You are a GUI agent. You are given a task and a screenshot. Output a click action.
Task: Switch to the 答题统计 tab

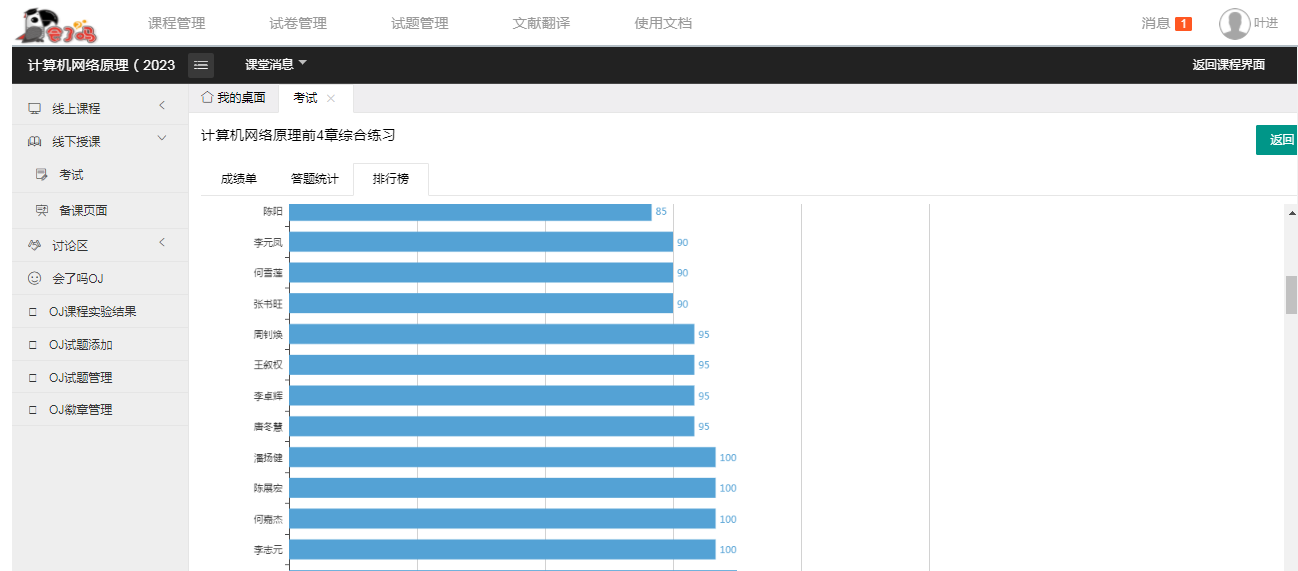[315, 179]
